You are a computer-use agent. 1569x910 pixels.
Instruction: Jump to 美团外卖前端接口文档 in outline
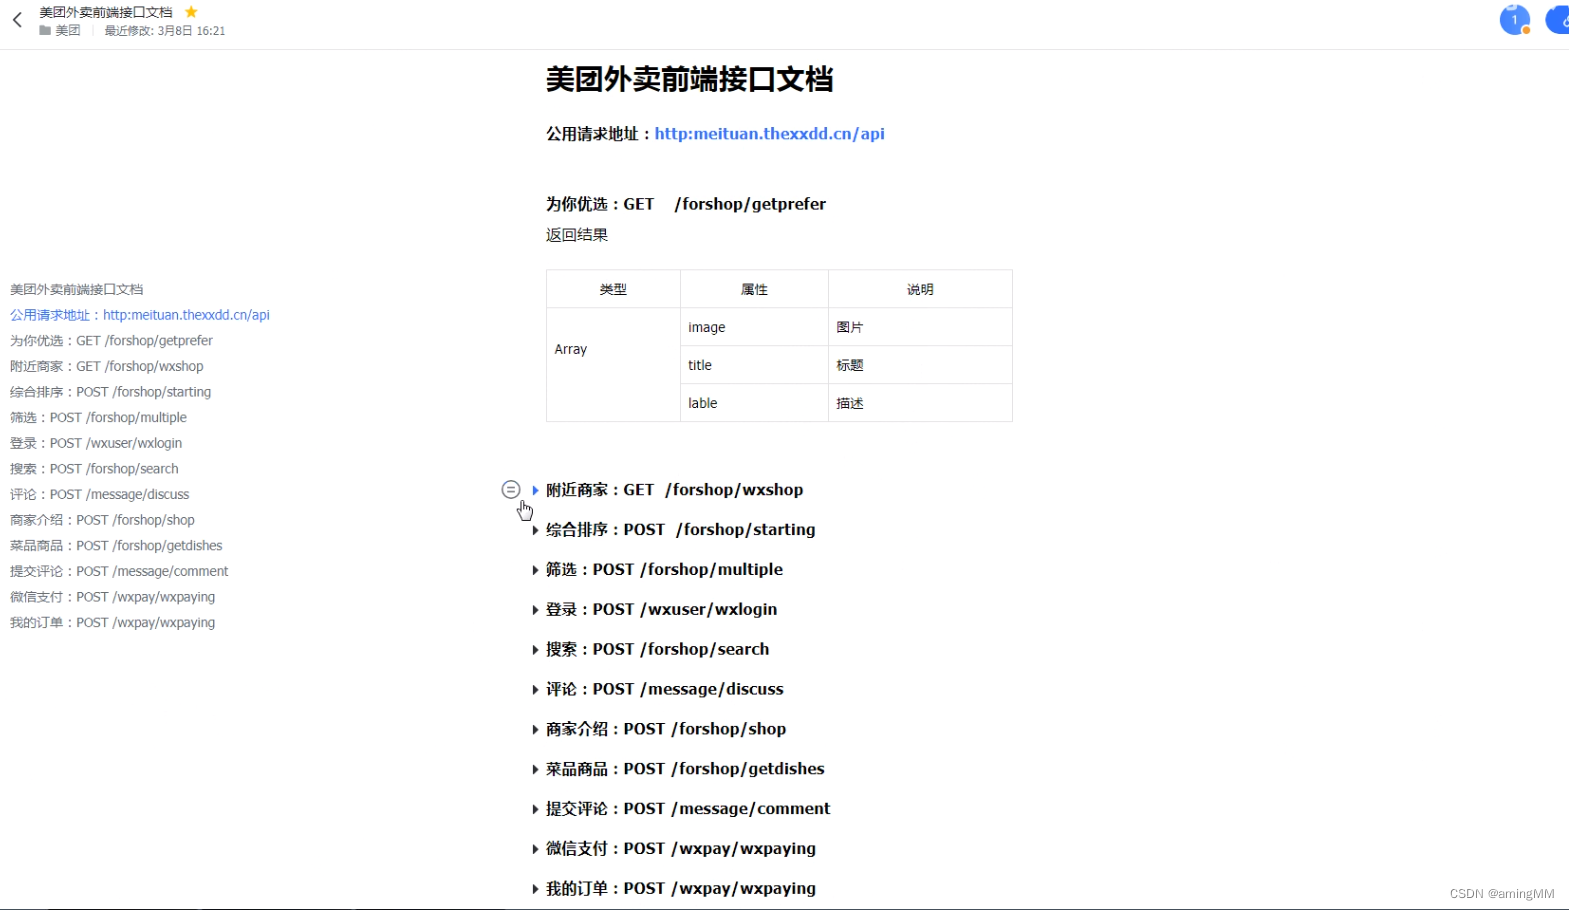pyautogui.click(x=77, y=289)
